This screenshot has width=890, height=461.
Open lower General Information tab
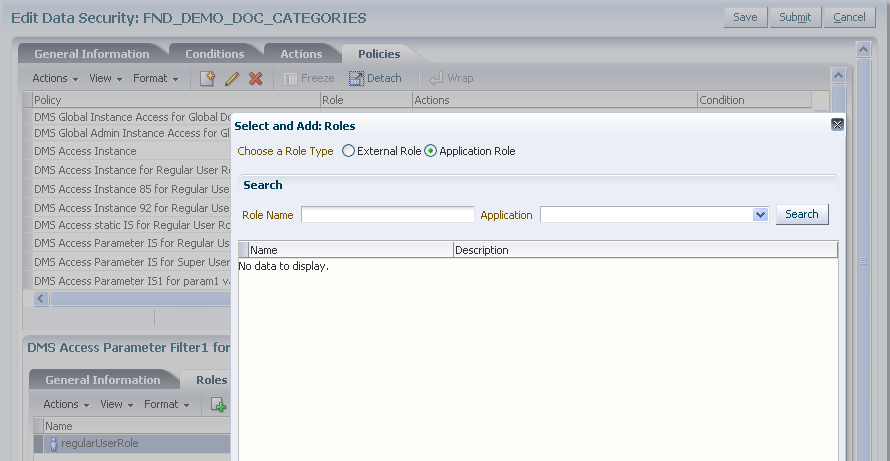103,380
